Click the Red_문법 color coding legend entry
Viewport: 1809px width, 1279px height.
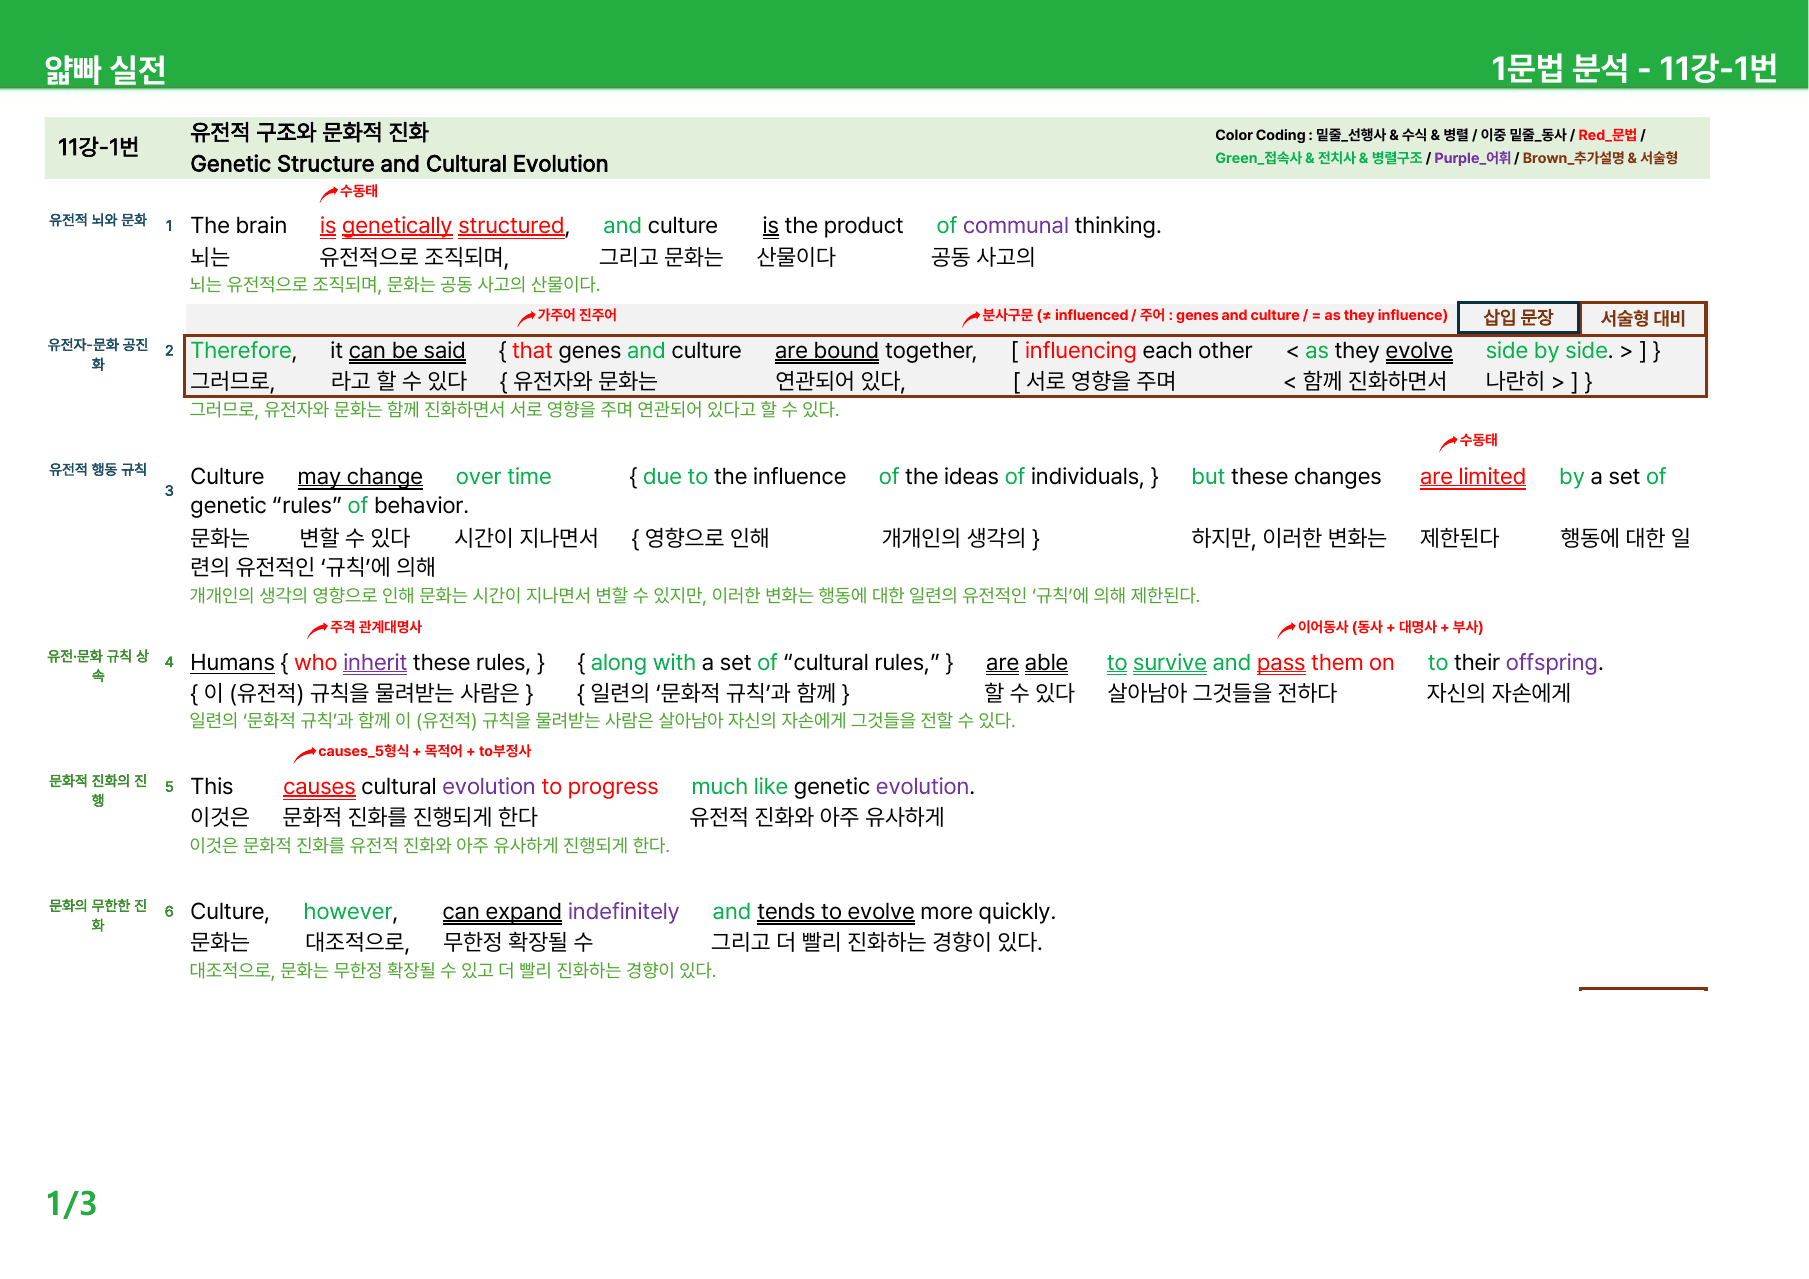click(x=1607, y=135)
